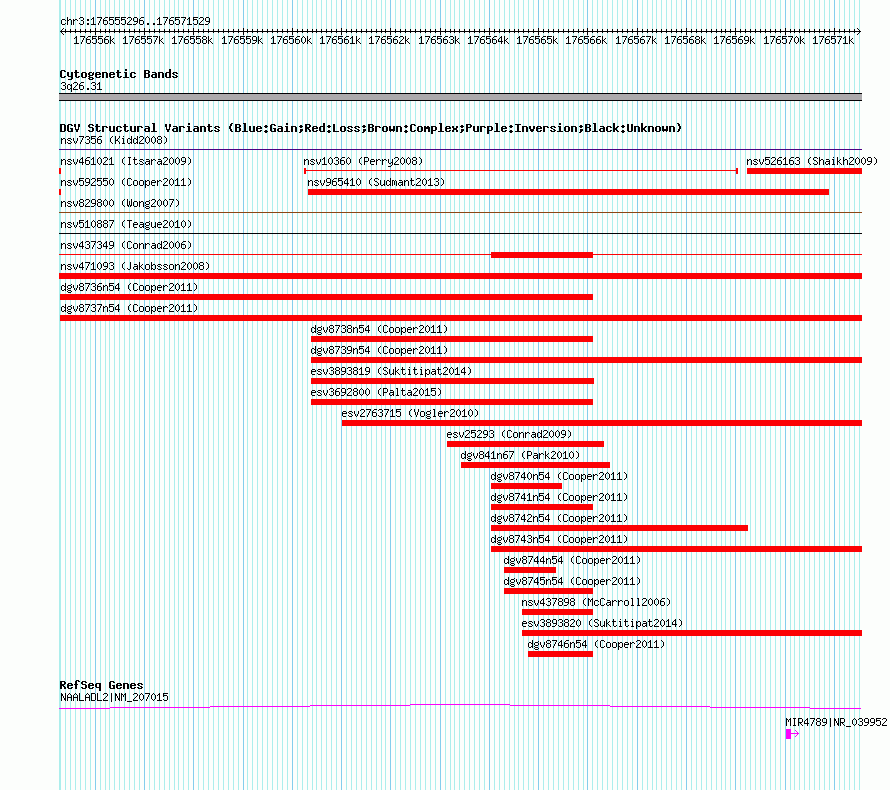
Task: Click the 176564k ruler tick label
Action: tap(488, 40)
